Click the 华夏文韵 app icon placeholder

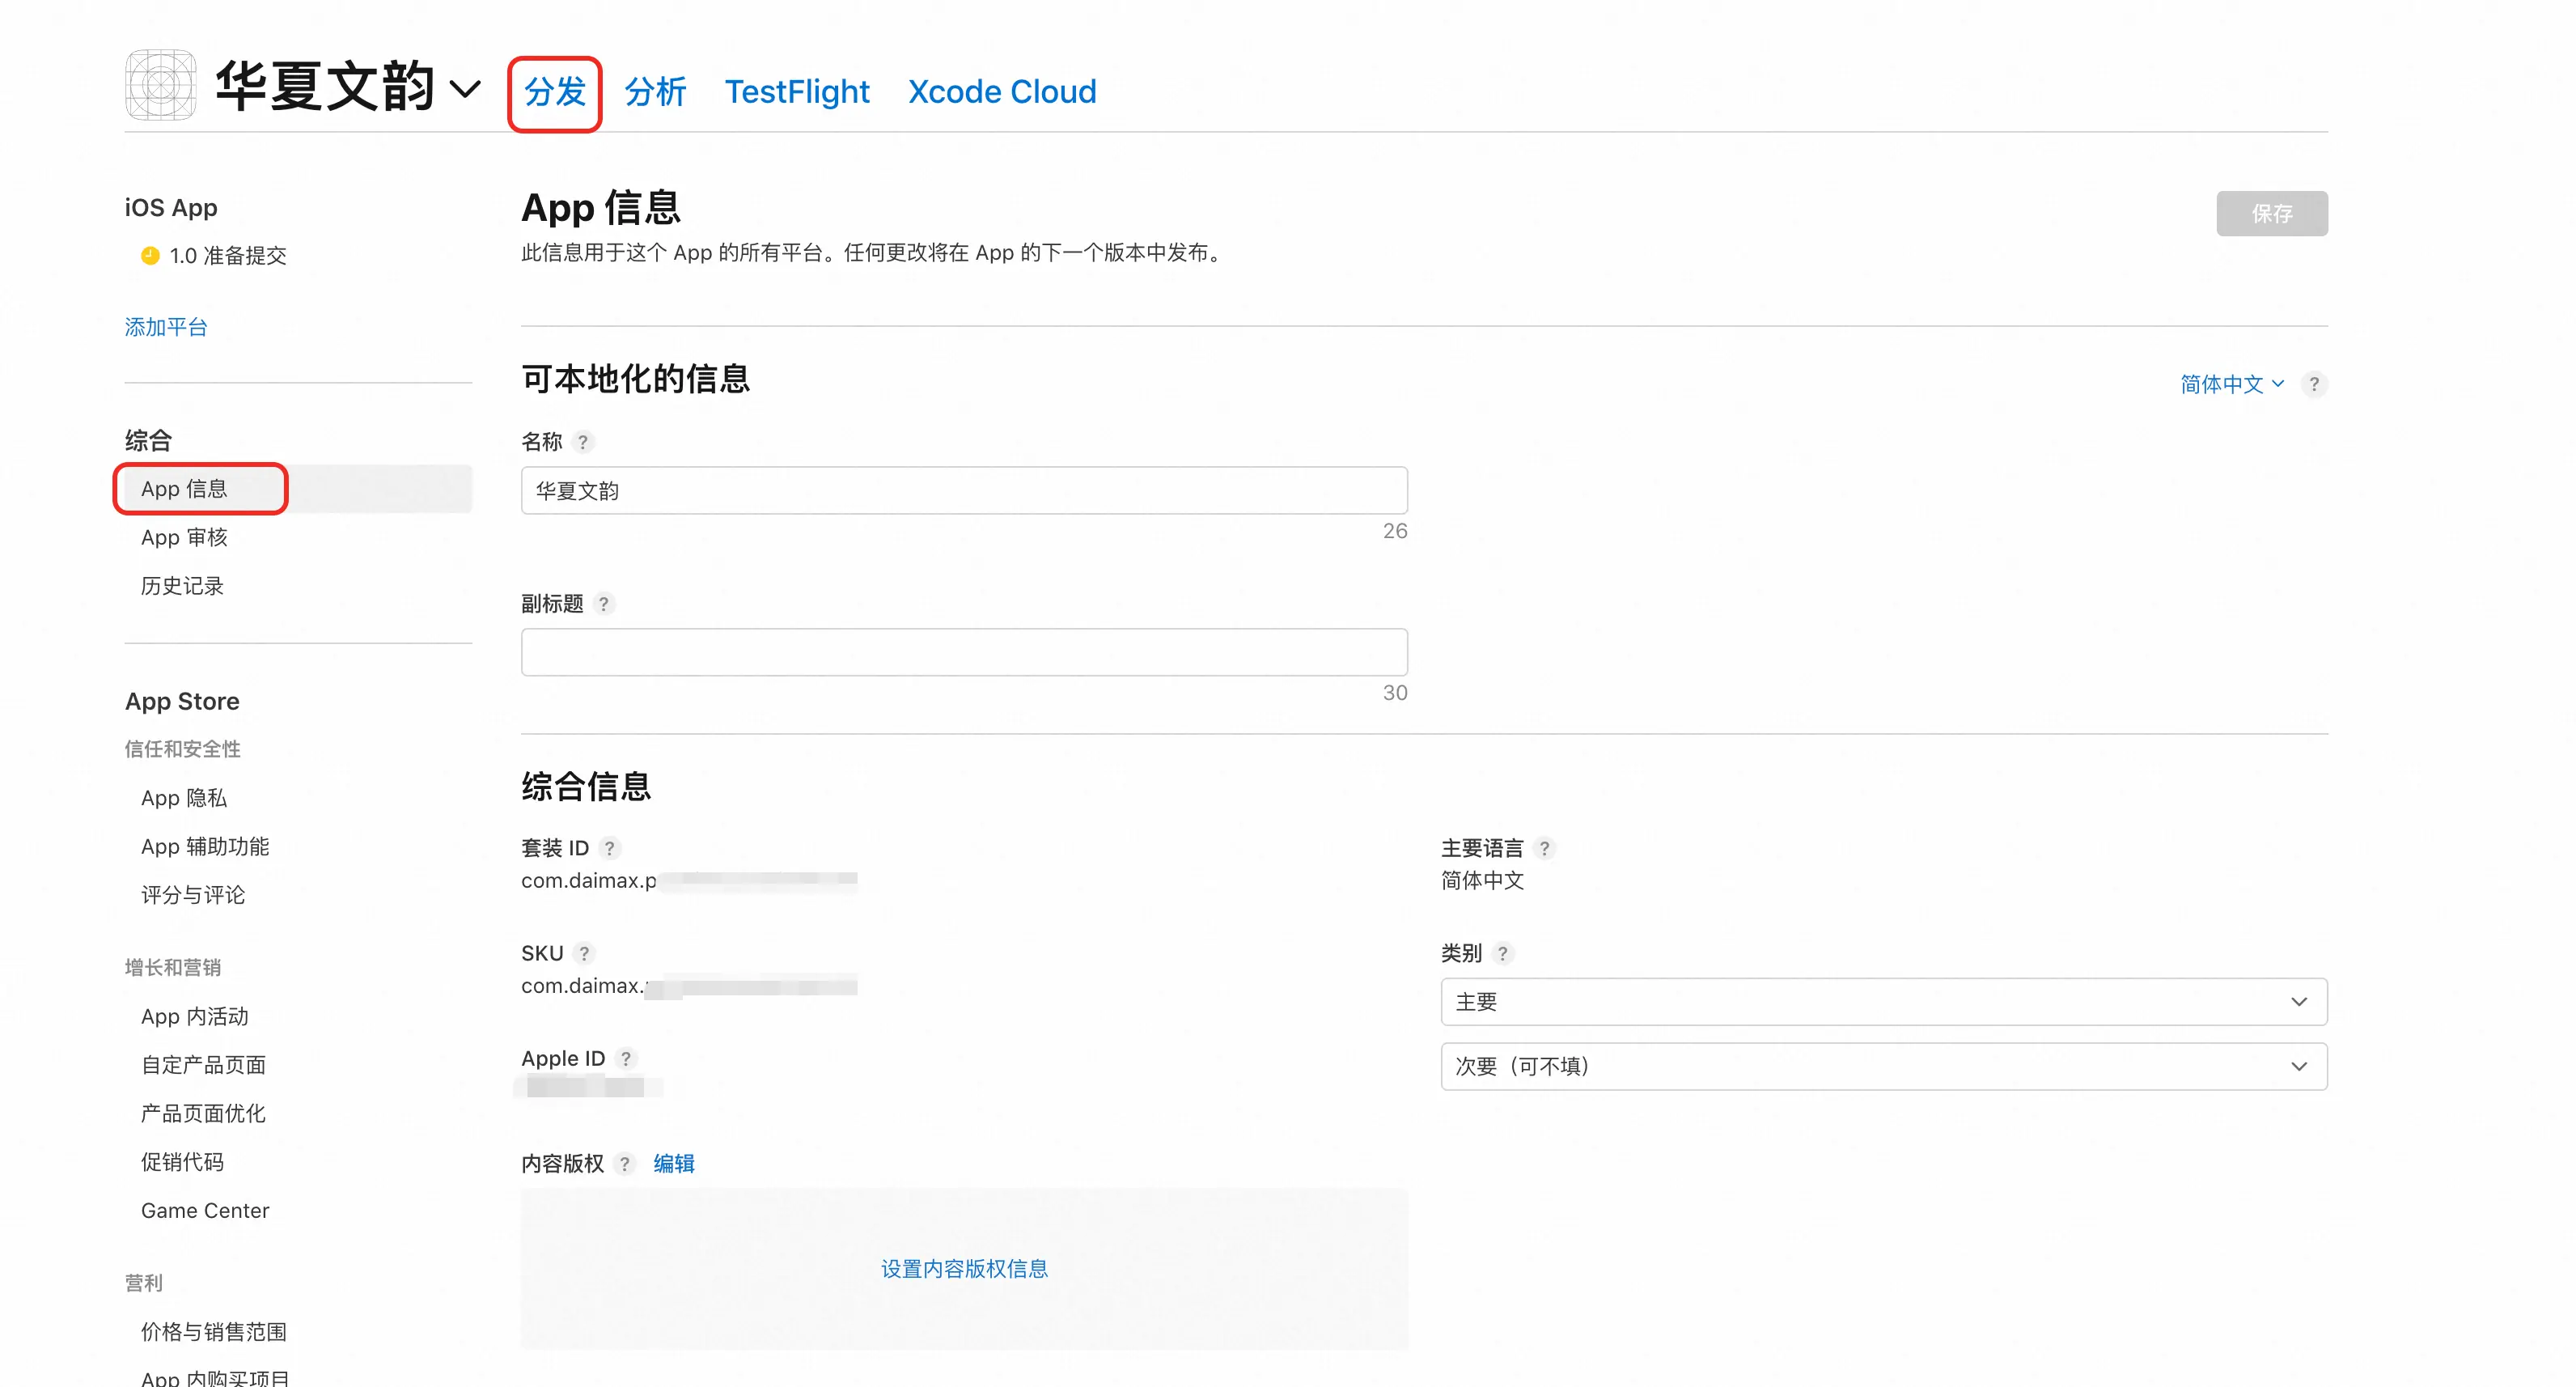(160, 85)
